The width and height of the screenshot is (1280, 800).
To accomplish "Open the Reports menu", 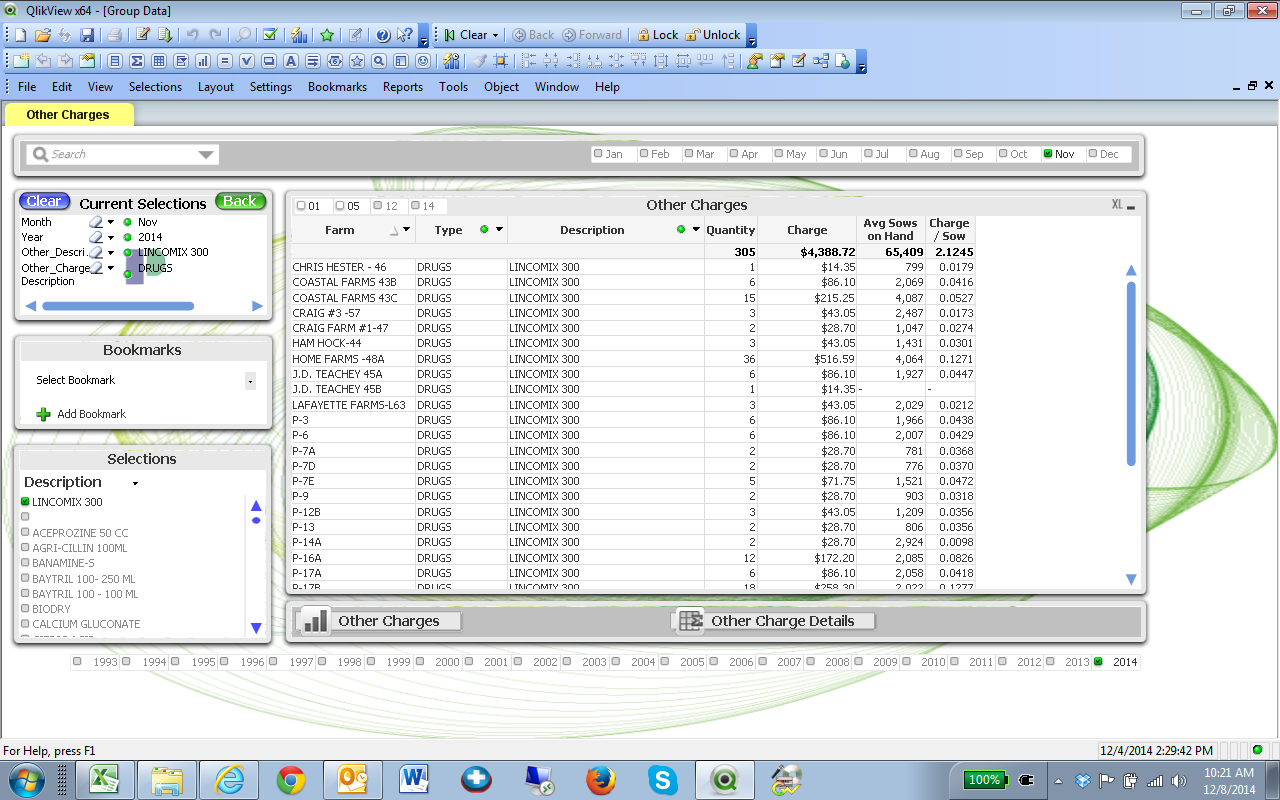I will coord(403,87).
